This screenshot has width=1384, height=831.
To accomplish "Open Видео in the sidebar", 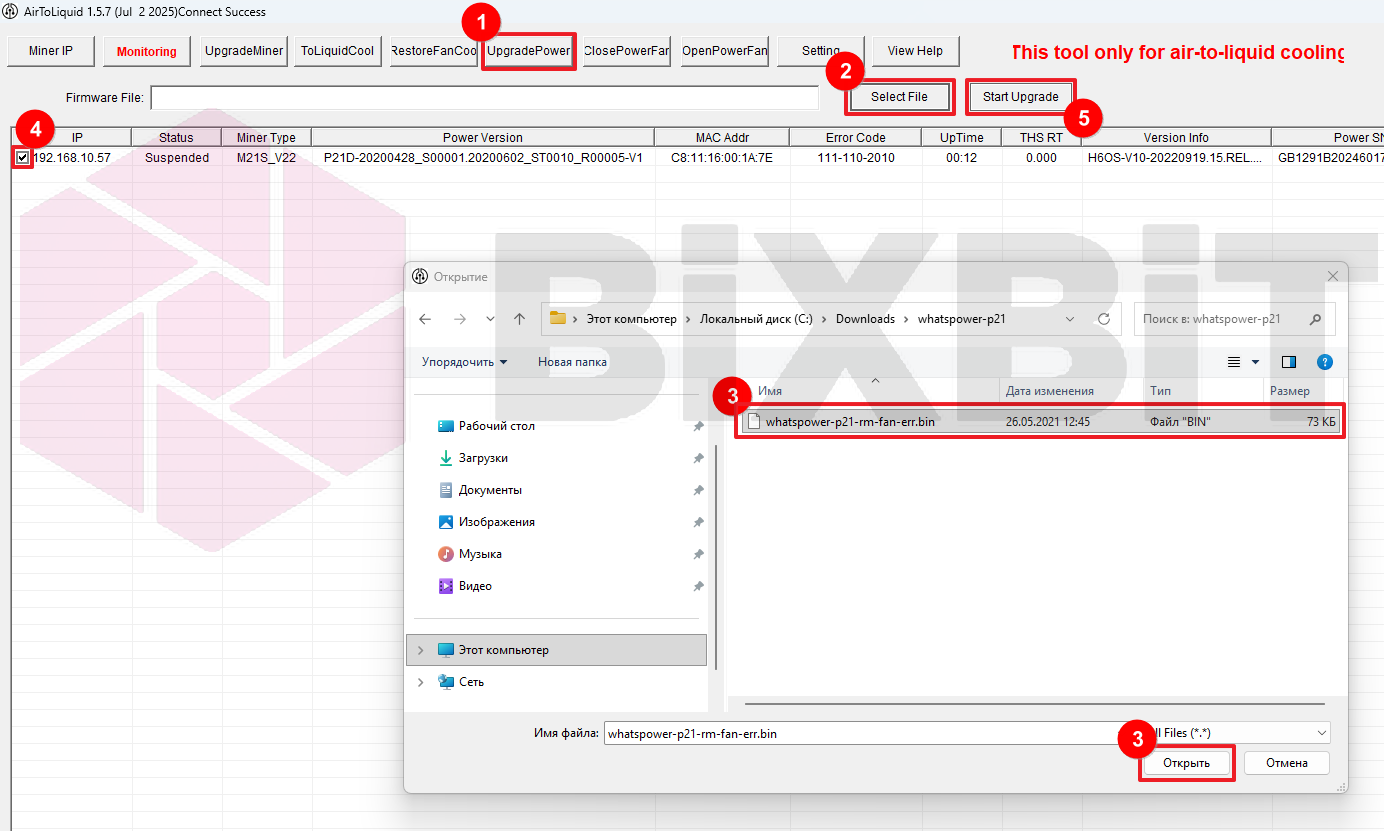I will click(466, 586).
